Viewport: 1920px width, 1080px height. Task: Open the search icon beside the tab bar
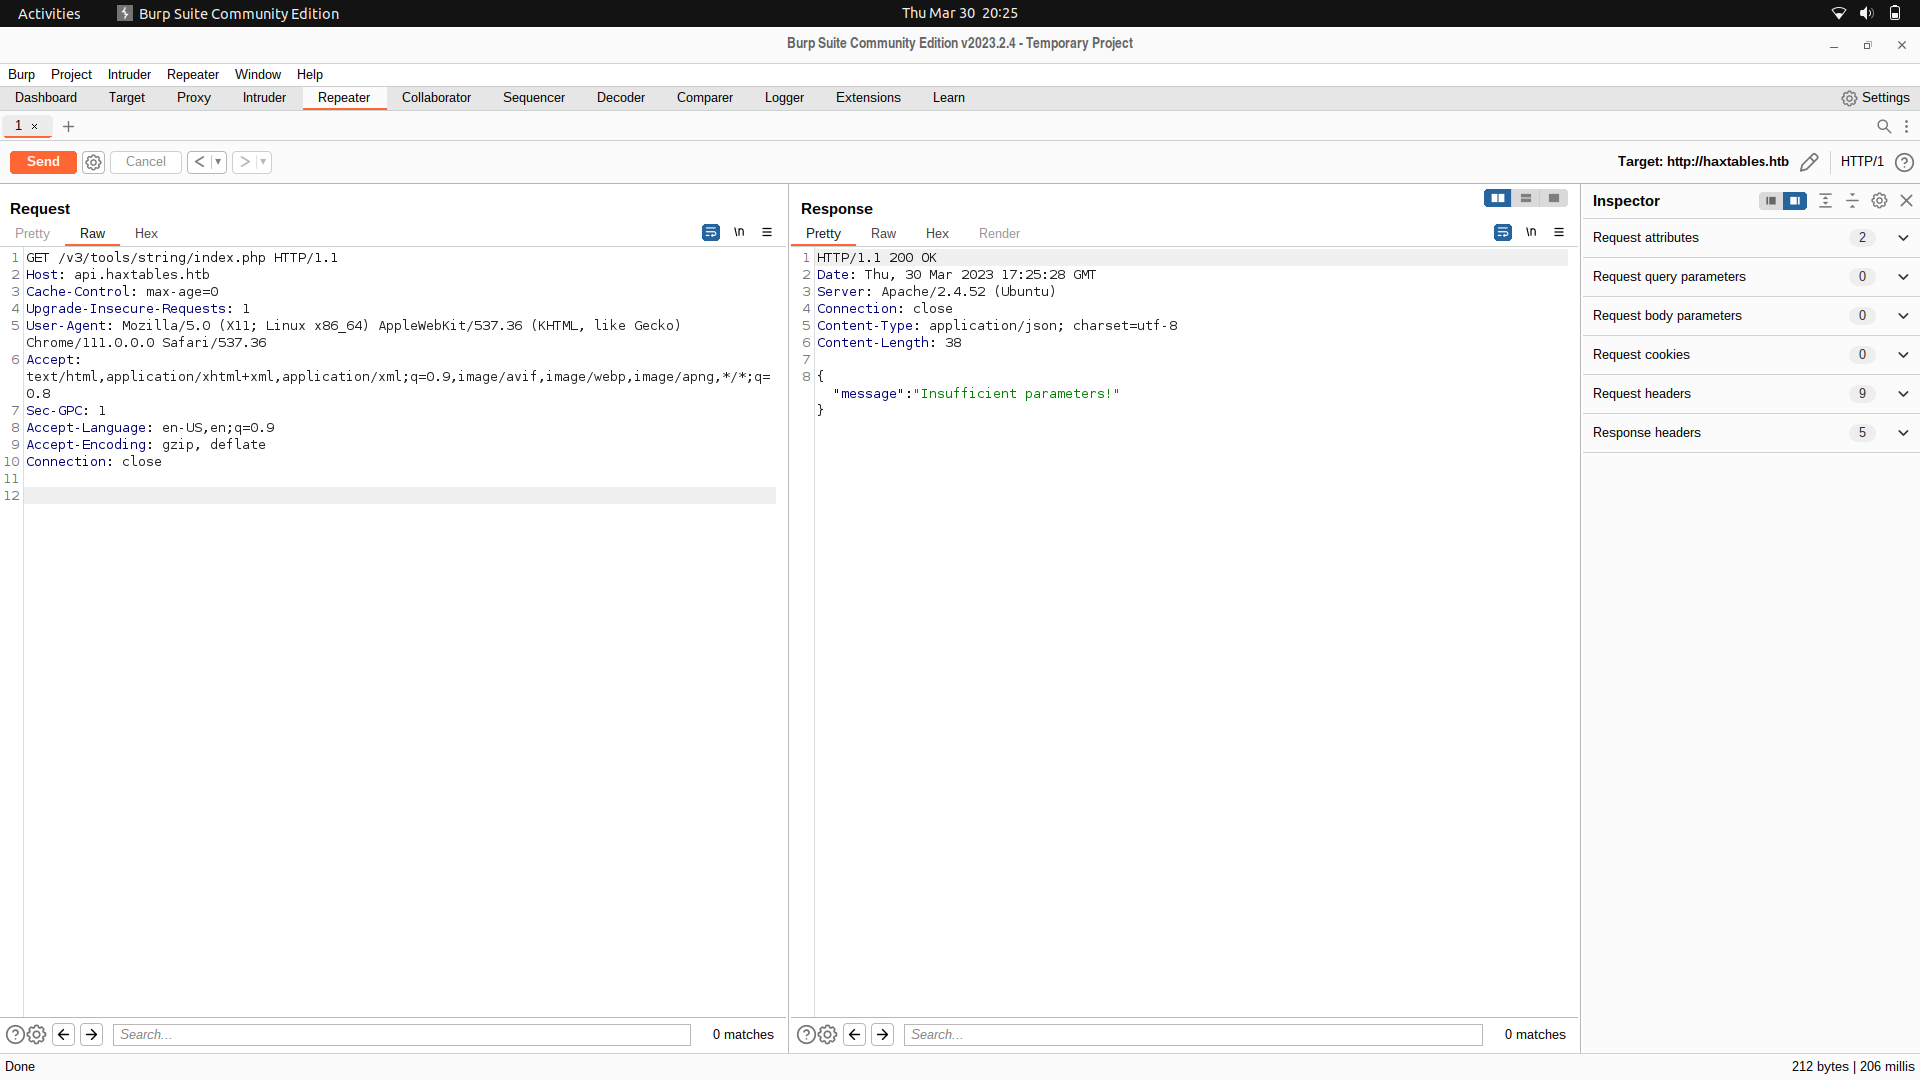click(x=1883, y=127)
